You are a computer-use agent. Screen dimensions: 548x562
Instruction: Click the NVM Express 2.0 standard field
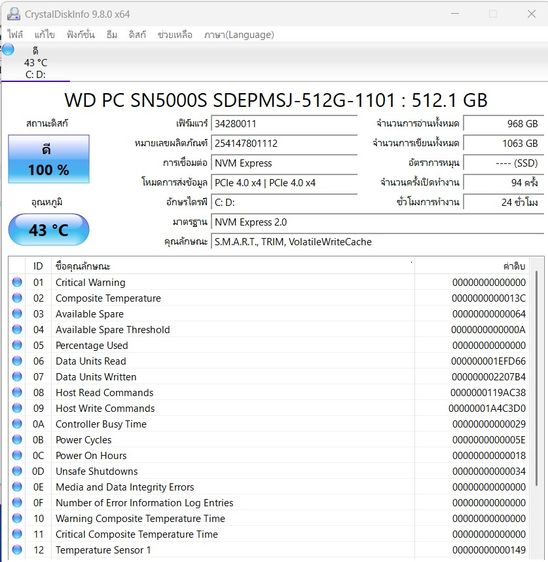(x=378, y=222)
